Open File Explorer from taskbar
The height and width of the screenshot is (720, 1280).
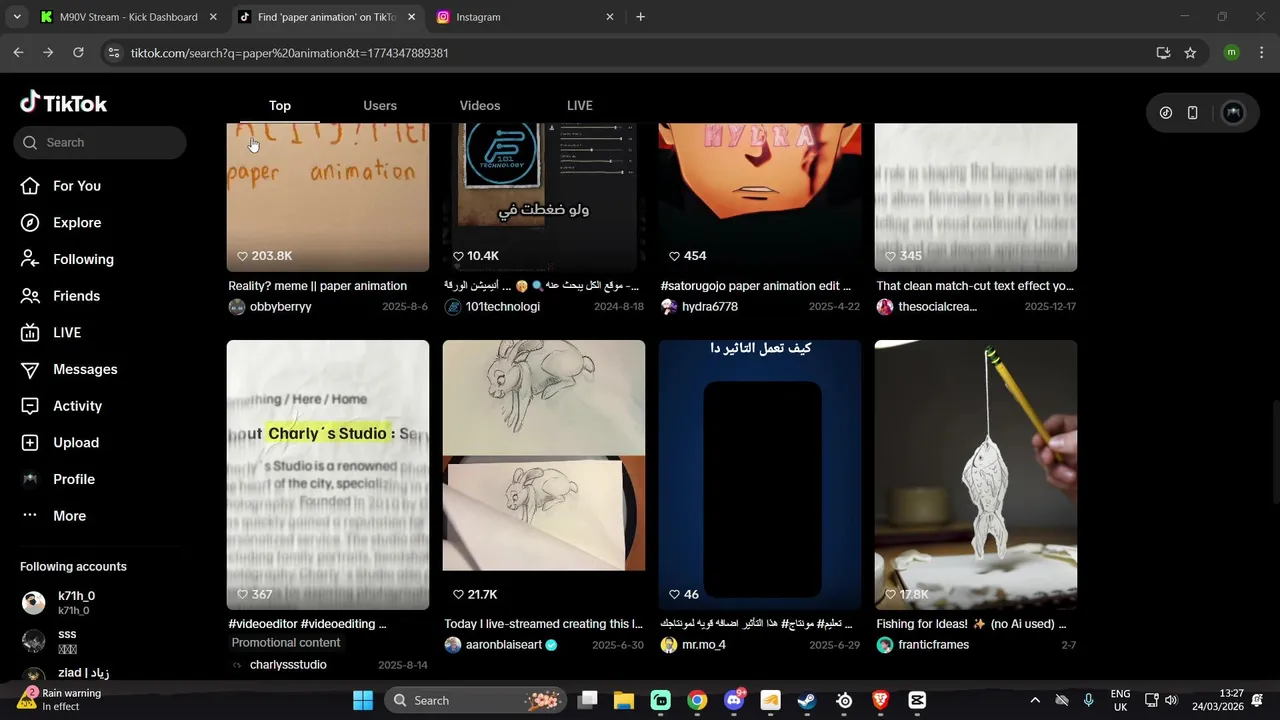[x=624, y=700]
